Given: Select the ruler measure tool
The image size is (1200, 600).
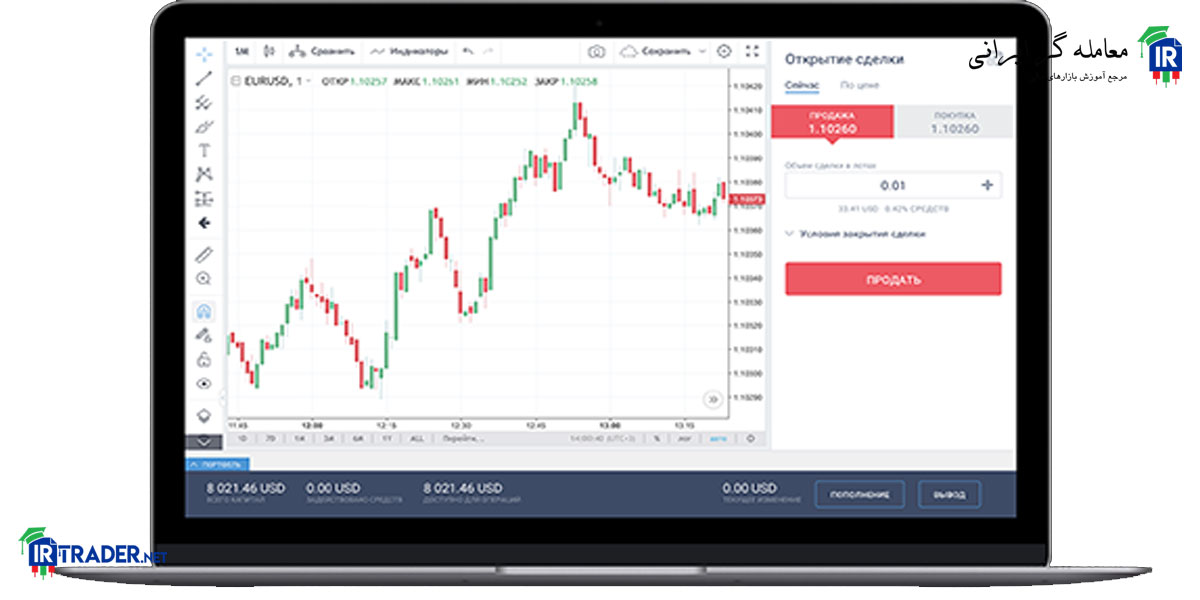Looking at the screenshot, I should (x=204, y=254).
